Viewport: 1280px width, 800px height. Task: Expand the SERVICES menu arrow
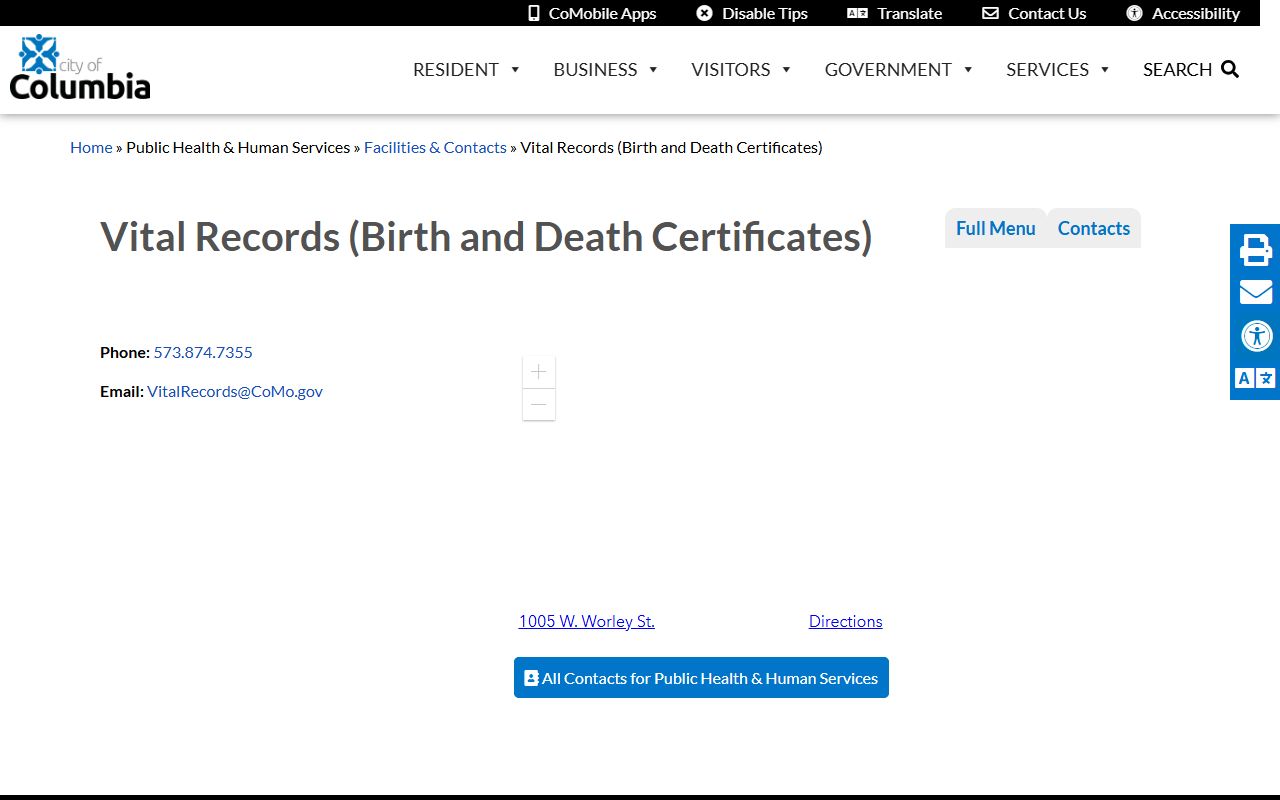pos(1105,69)
